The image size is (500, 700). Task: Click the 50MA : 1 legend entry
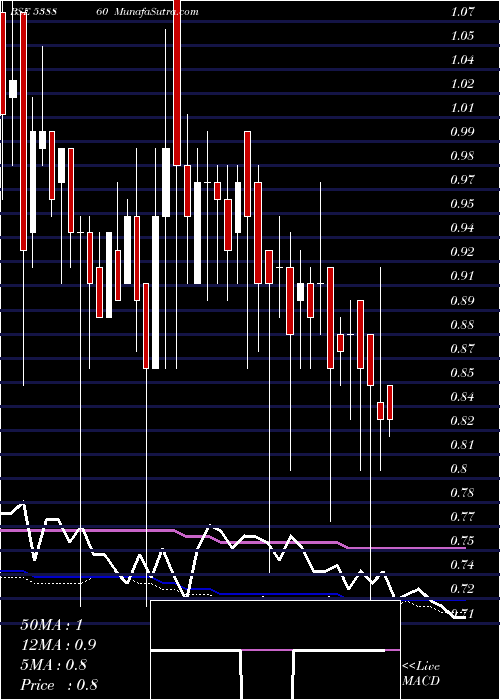click(x=52, y=625)
